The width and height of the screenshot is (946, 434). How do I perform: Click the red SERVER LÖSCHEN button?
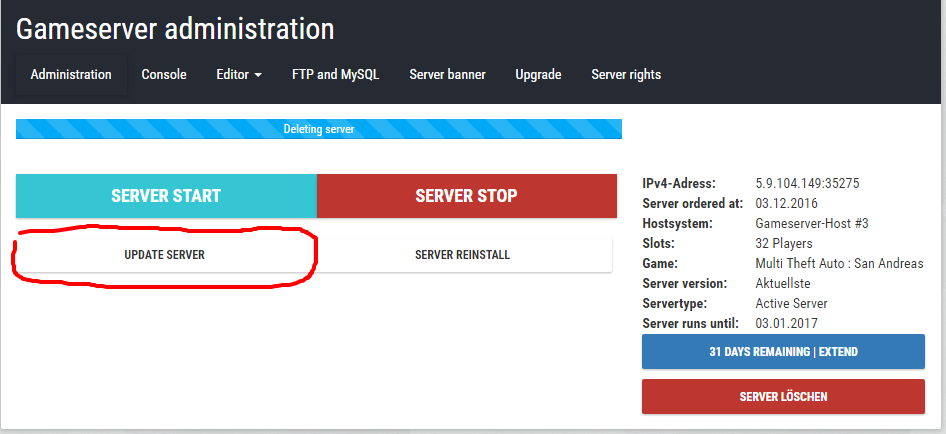click(x=783, y=397)
